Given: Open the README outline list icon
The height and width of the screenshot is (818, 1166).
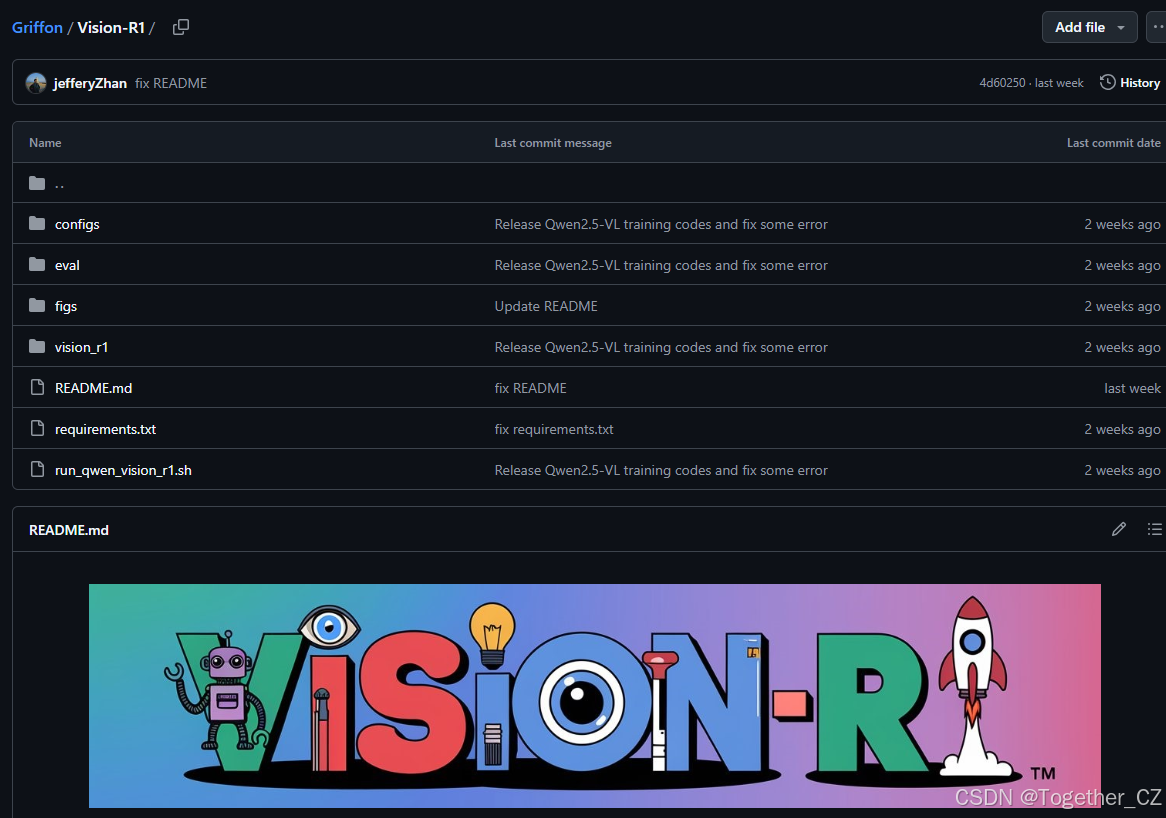Looking at the screenshot, I should (x=1155, y=529).
